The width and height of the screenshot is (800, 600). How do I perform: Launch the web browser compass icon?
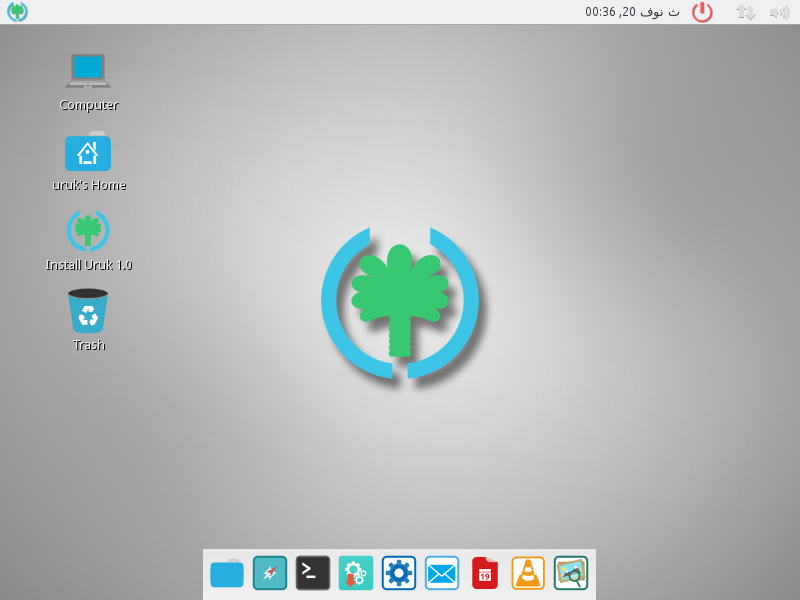point(270,573)
